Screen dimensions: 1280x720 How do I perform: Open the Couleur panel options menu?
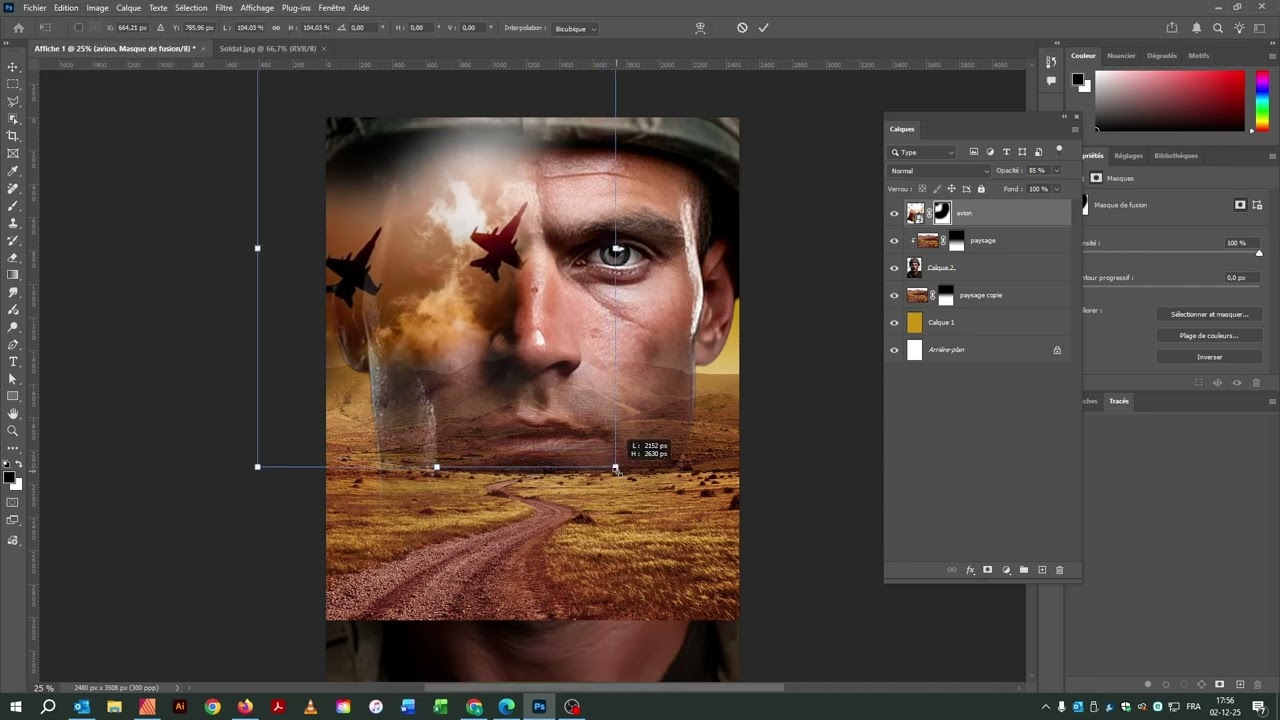tap(1272, 56)
